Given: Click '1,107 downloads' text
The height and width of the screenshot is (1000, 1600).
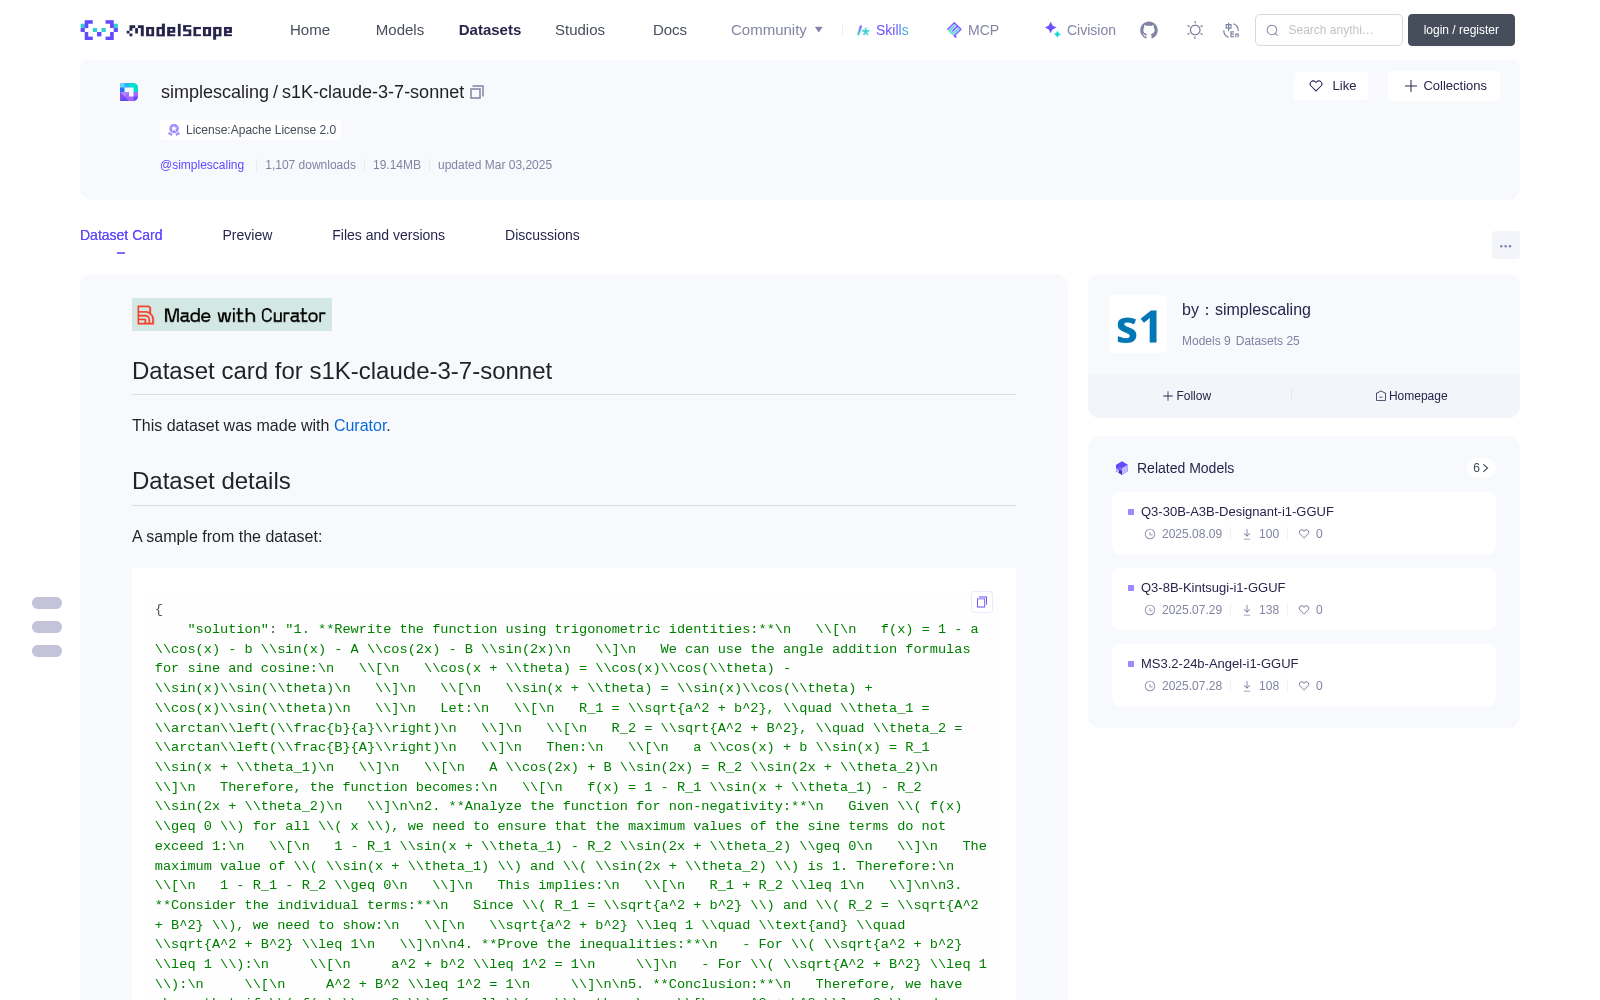Looking at the screenshot, I should point(310,165).
